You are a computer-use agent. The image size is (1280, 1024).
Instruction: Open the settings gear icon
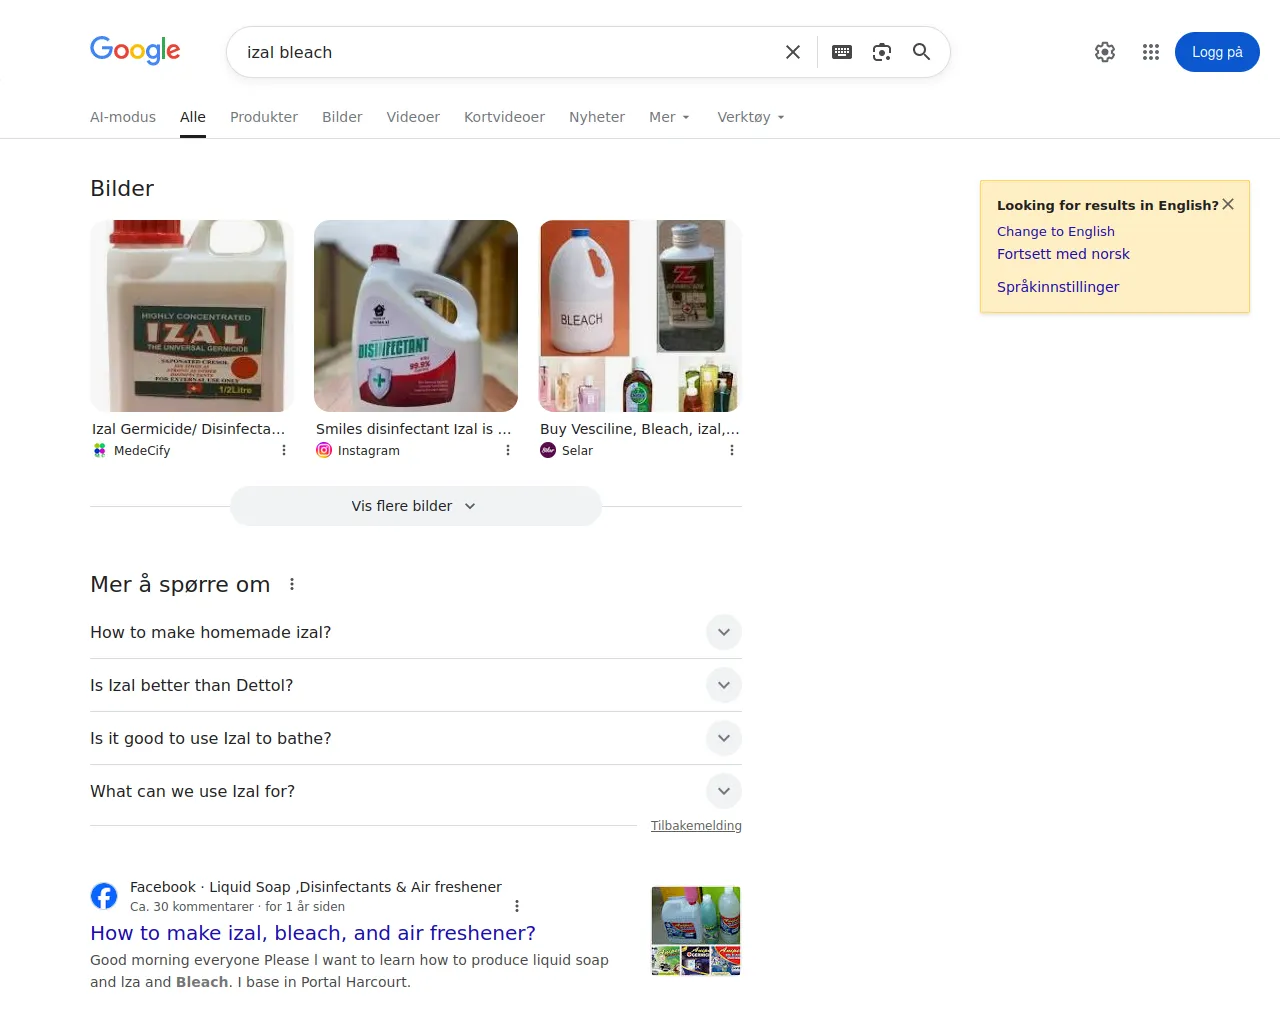pyautogui.click(x=1105, y=52)
